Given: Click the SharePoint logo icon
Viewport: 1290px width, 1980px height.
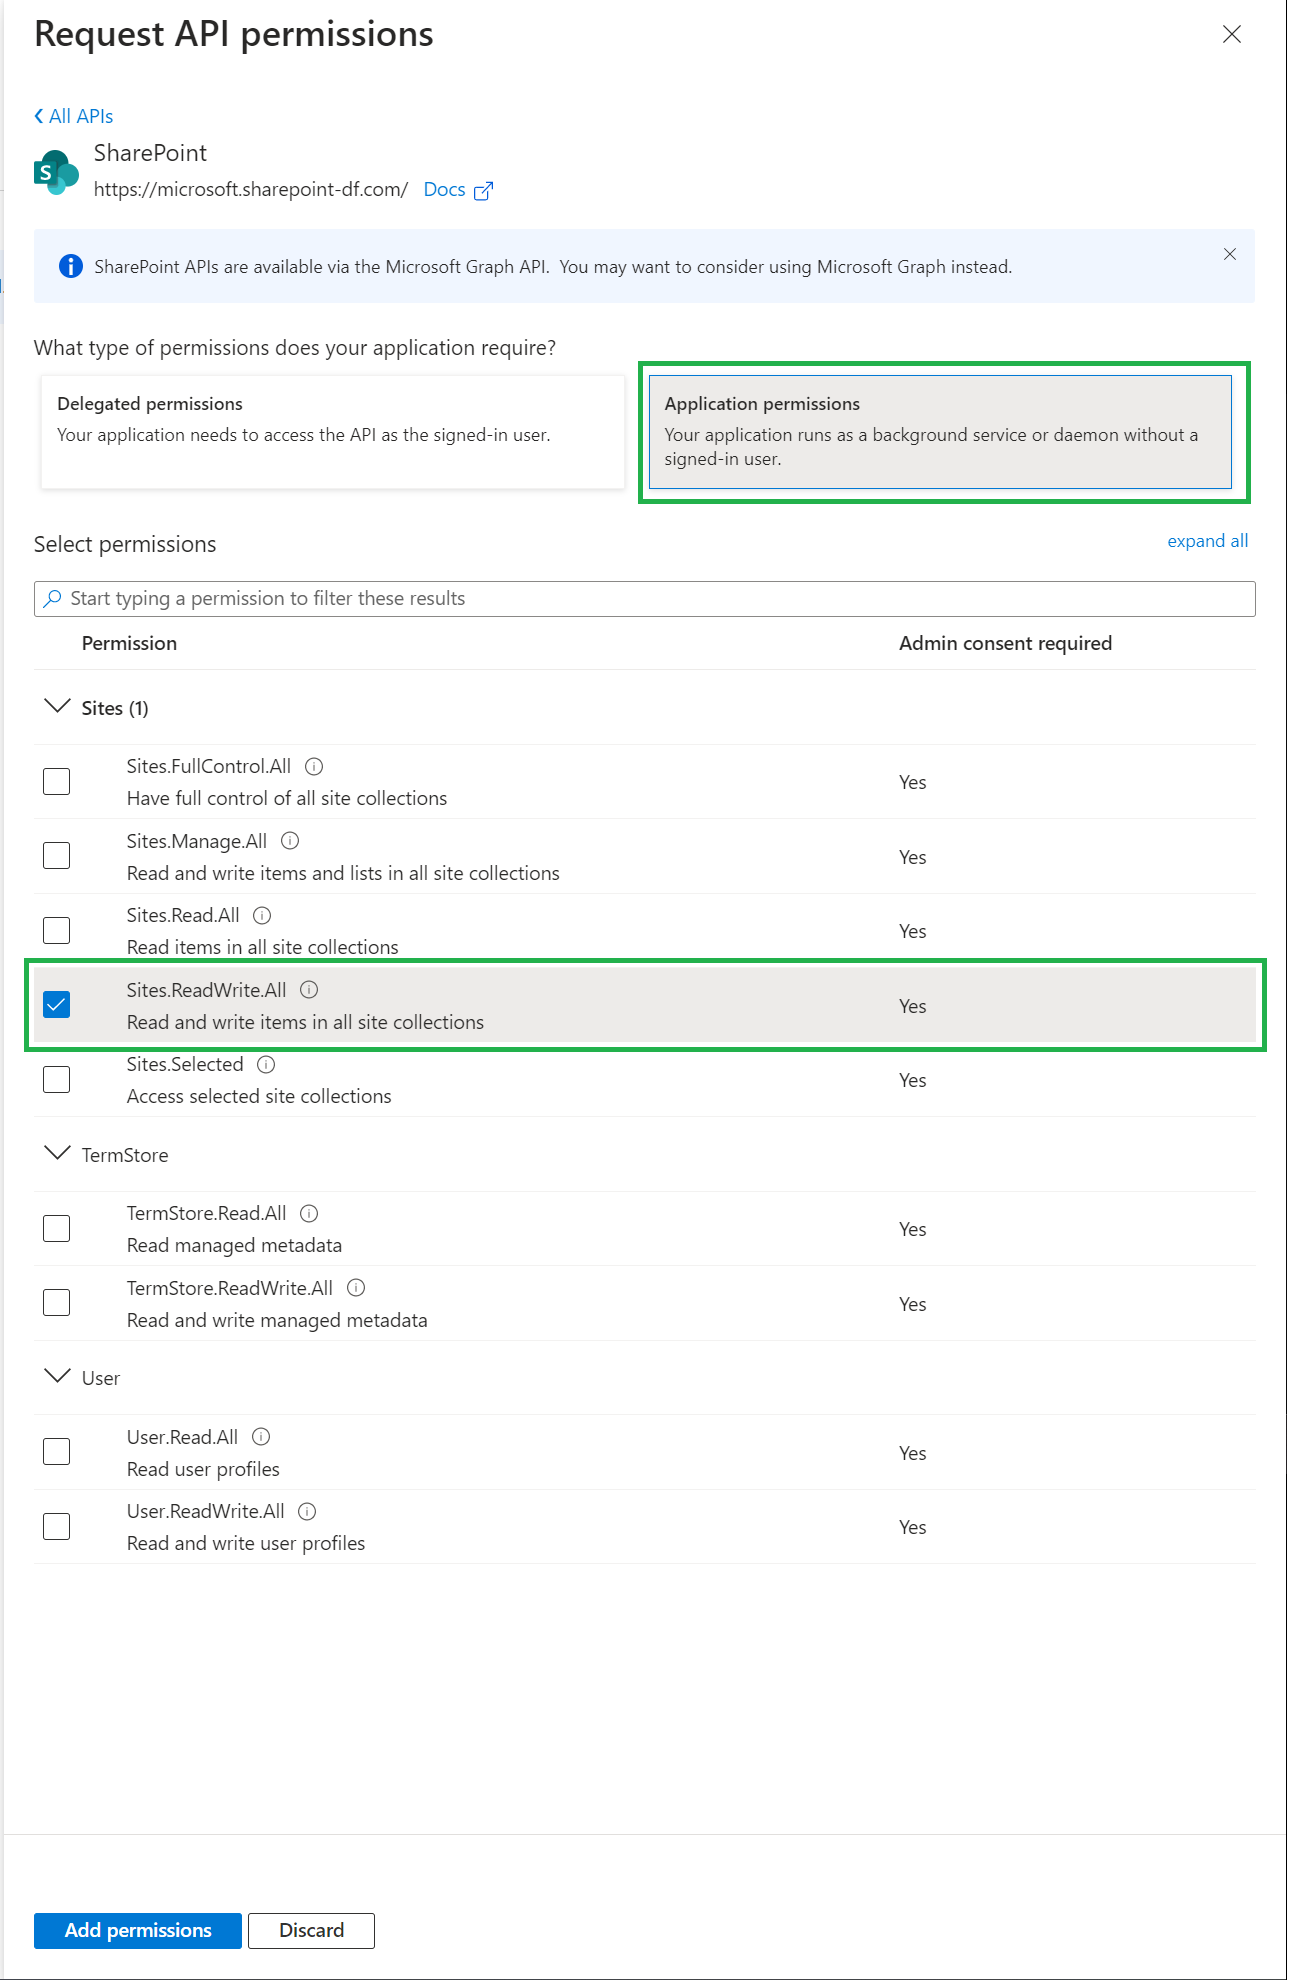Looking at the screenshot, I should point(56,172).
